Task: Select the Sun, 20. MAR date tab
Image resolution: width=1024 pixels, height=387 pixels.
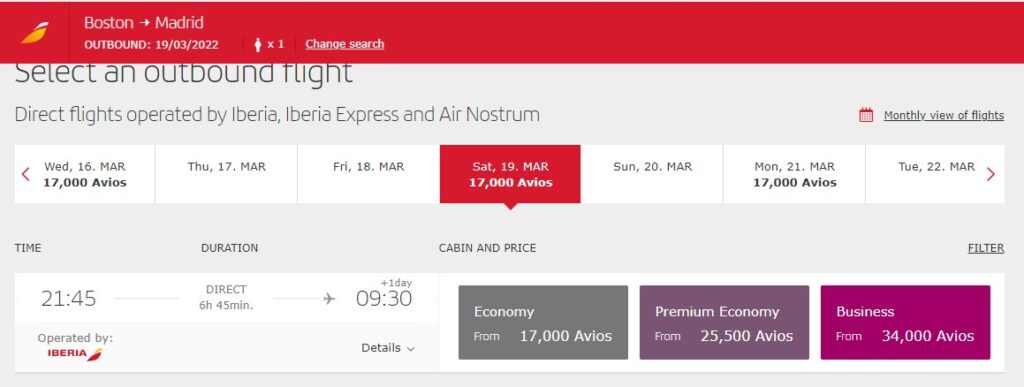Action: tap(652, 174)
